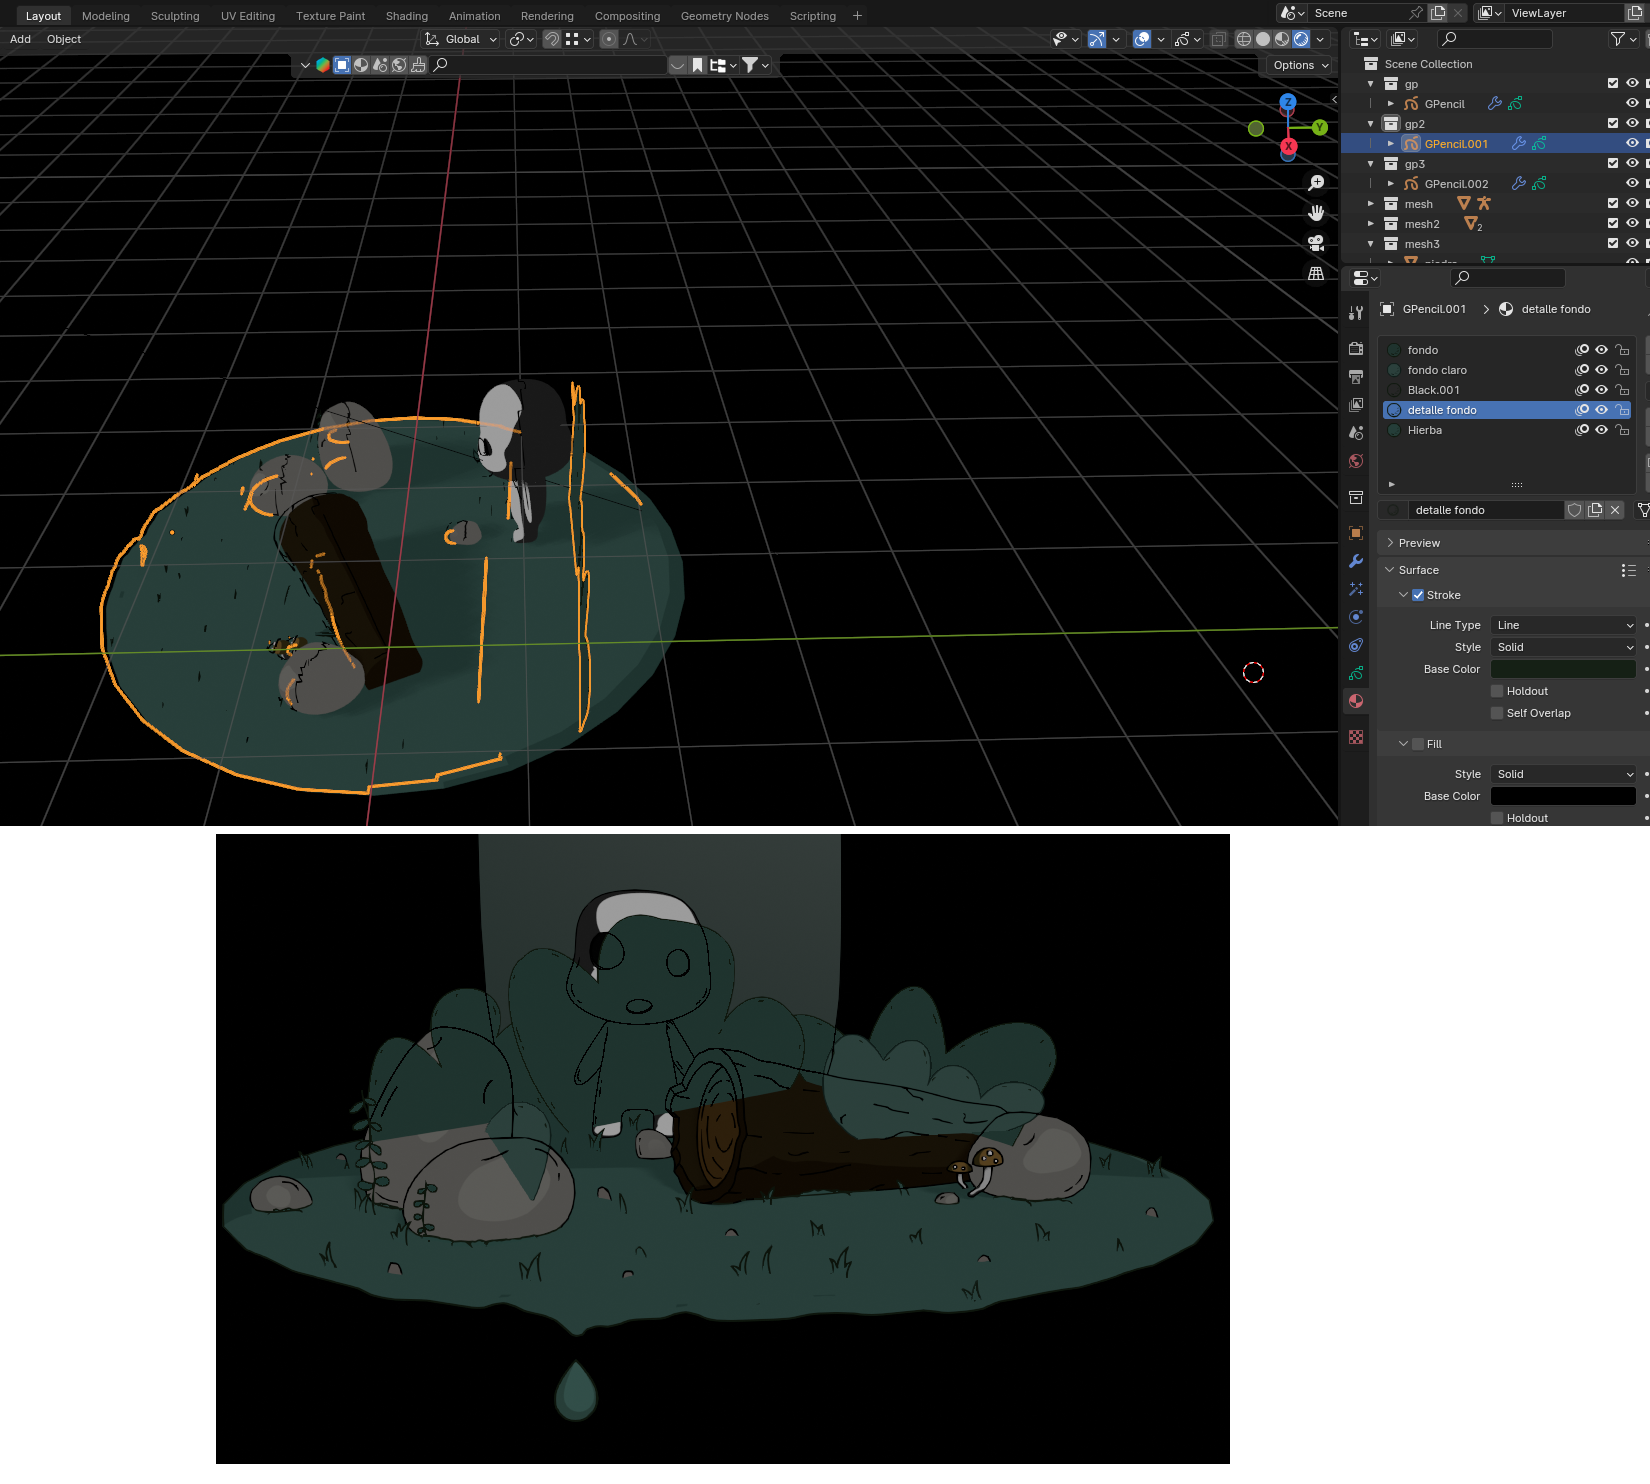This screenshot has height=1484, width=1650.
Task: Open the Object Data properties tab
Action: click(x=1356, y=673)
